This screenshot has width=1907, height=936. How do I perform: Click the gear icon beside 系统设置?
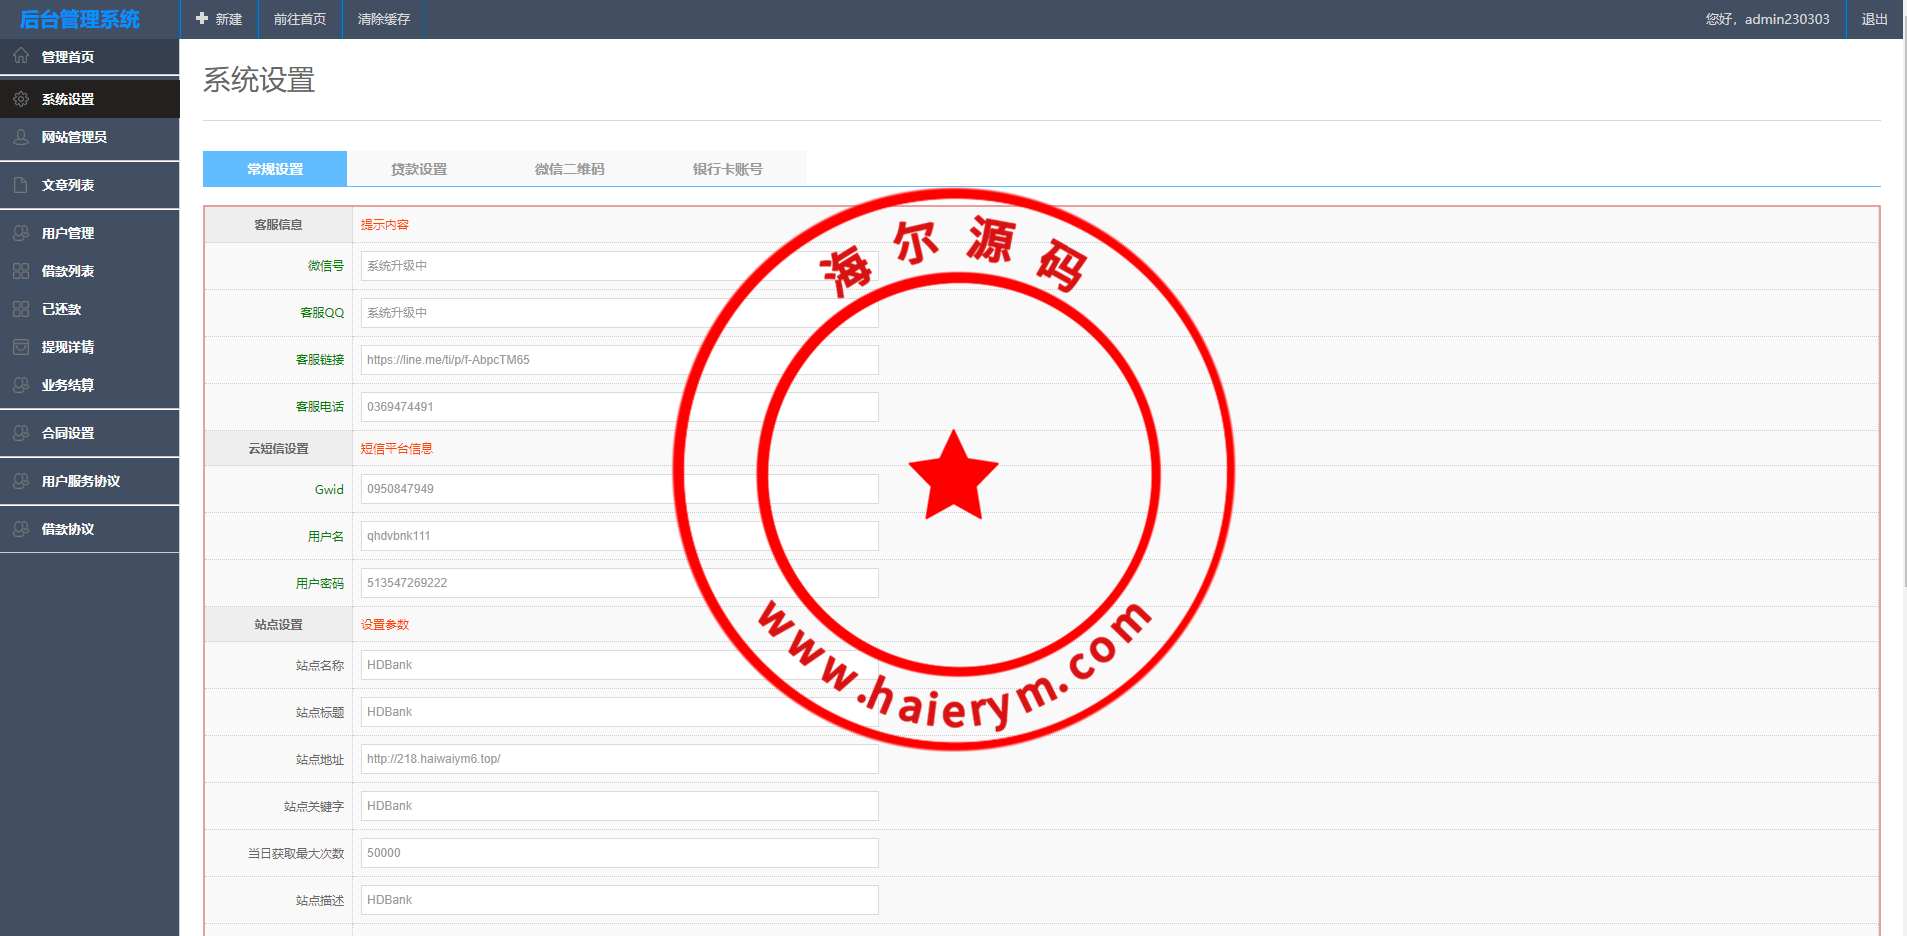click(x=21, y=99)
